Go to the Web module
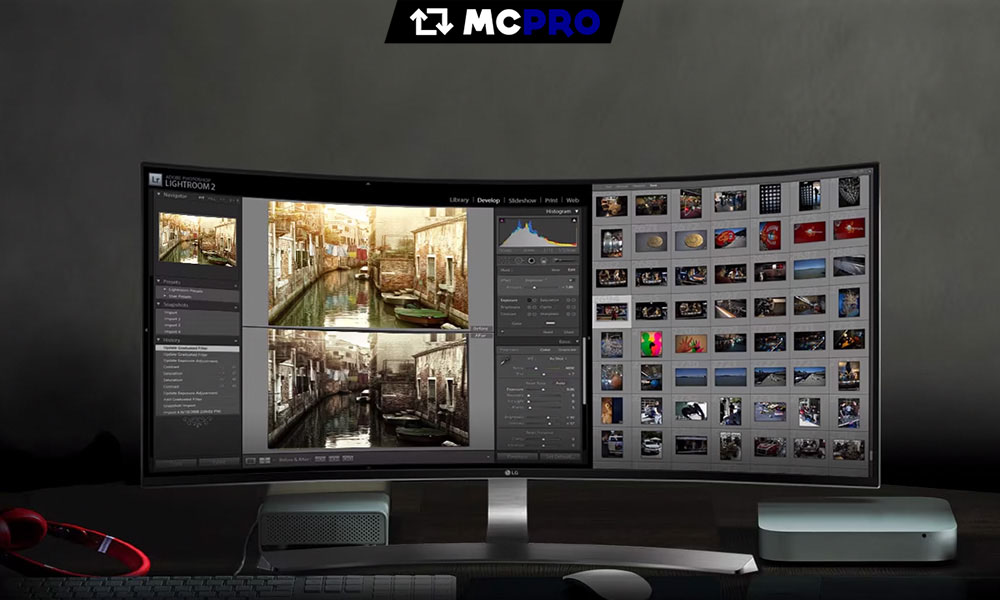Viewport: 1000px width, 600px height. point(573,200)
